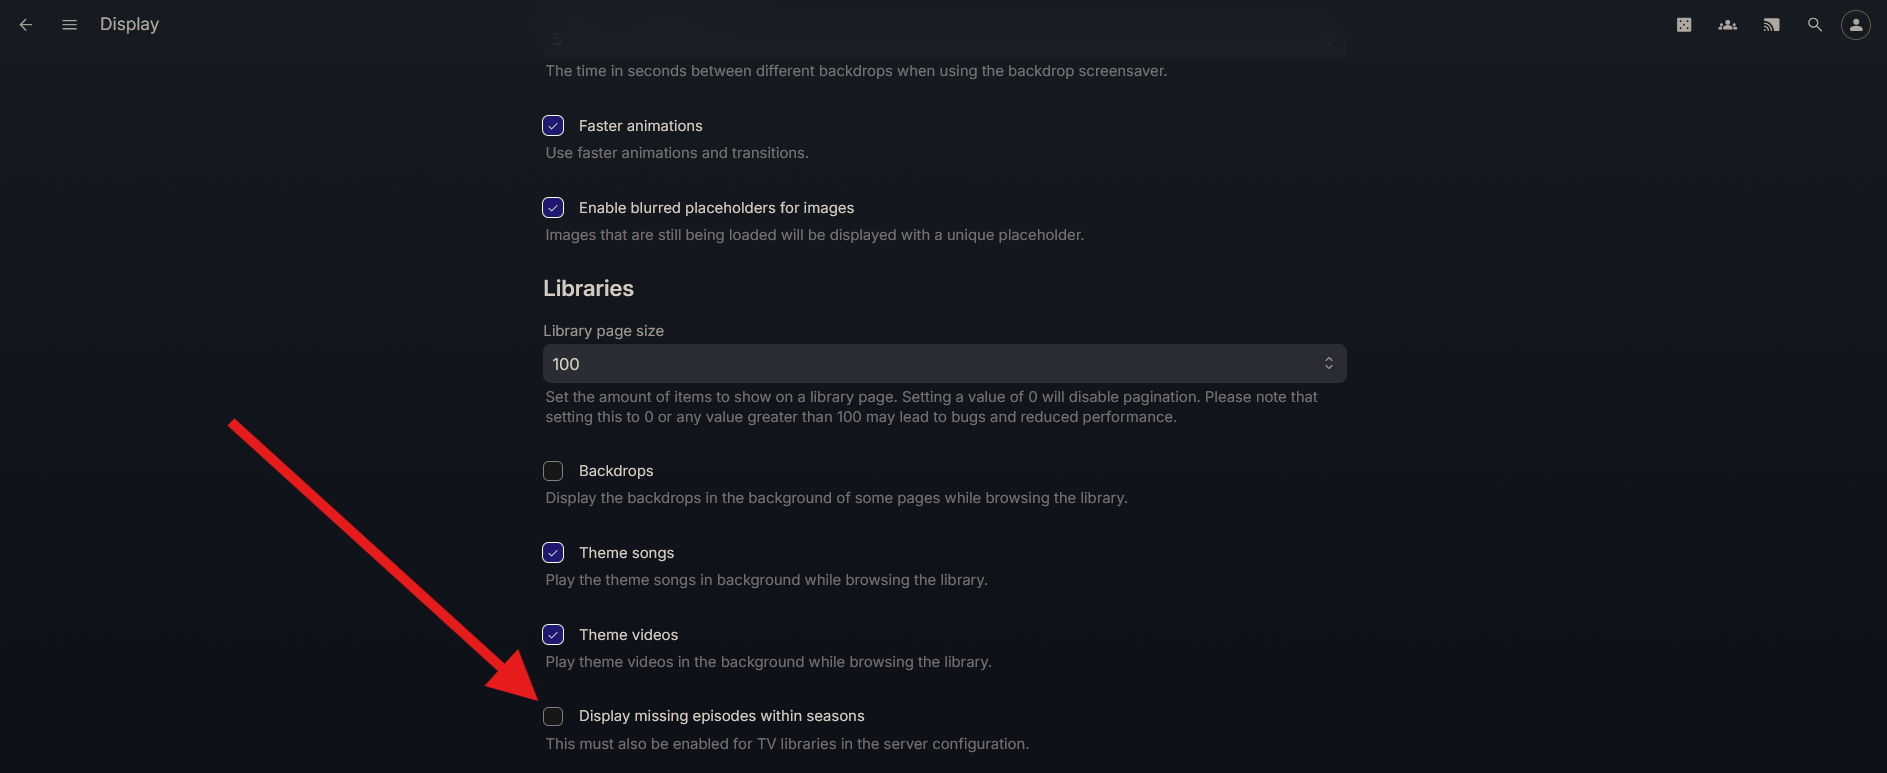Screen dimensions: 1887x773
Task: Click the Theme videos label text
Action: (628, 634)
